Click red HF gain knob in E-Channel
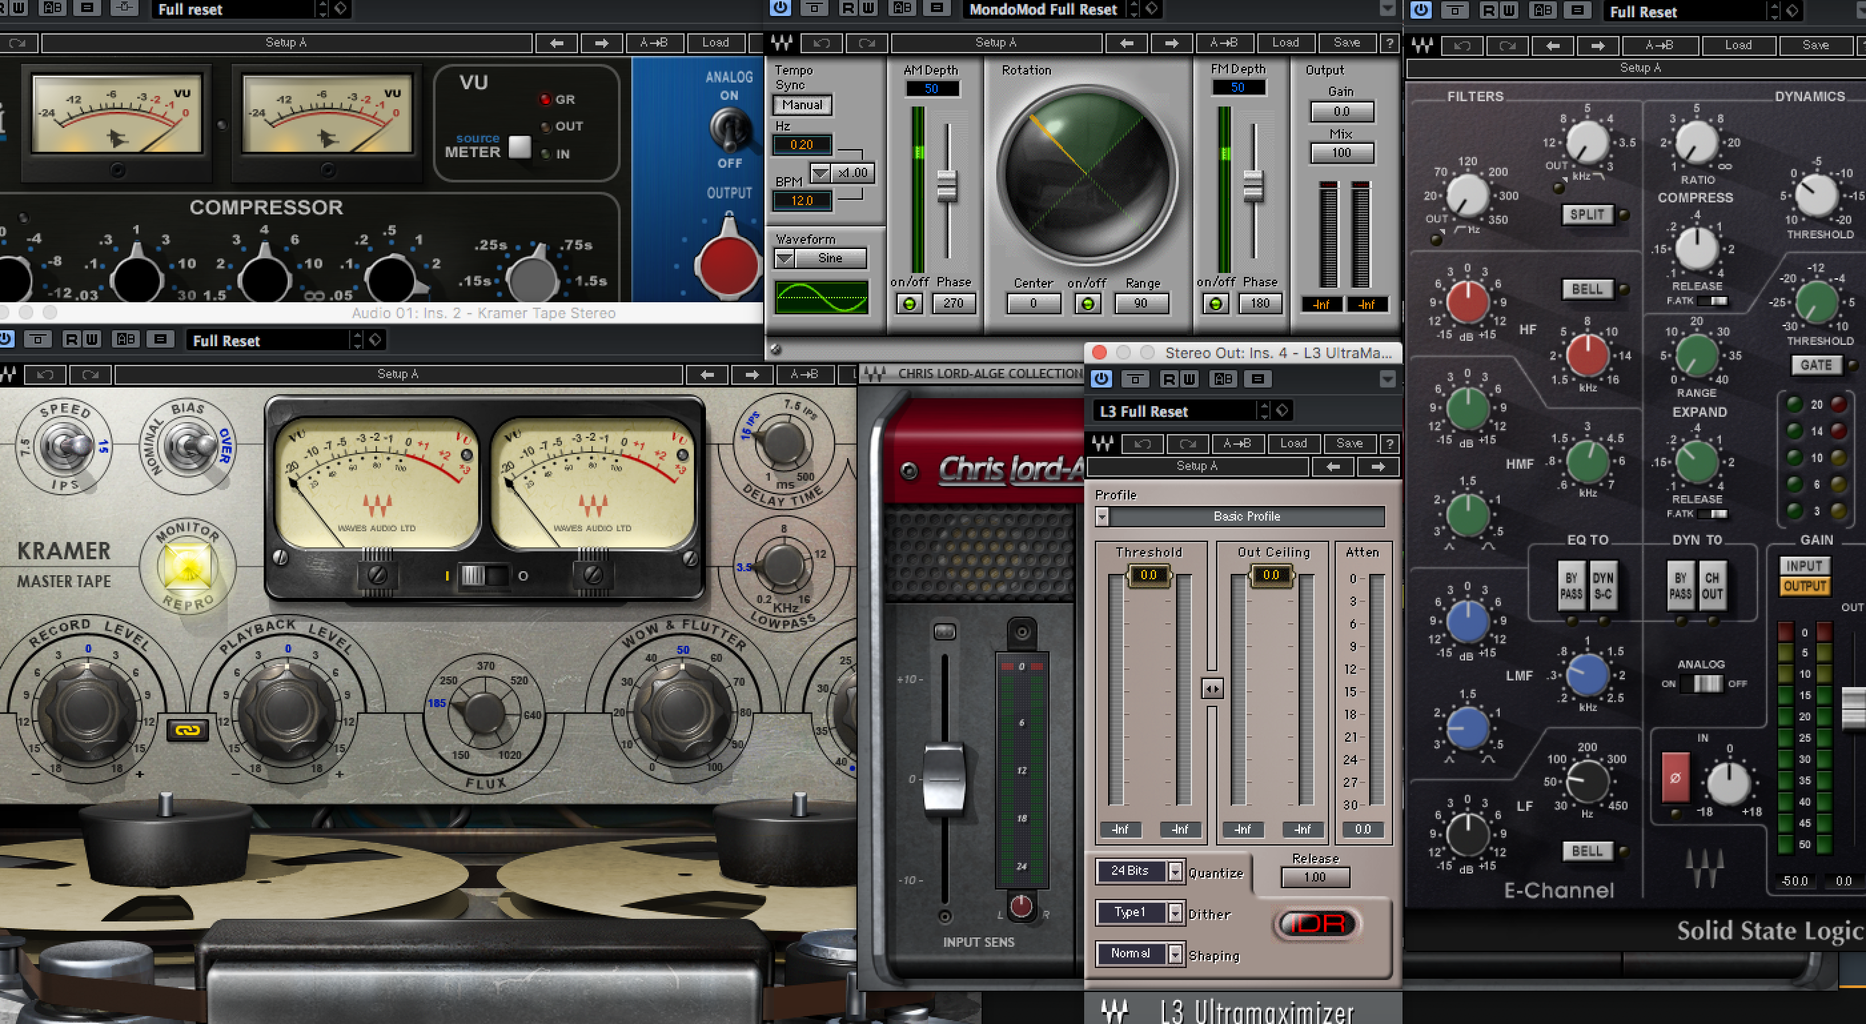 [x=1467, y=301]
